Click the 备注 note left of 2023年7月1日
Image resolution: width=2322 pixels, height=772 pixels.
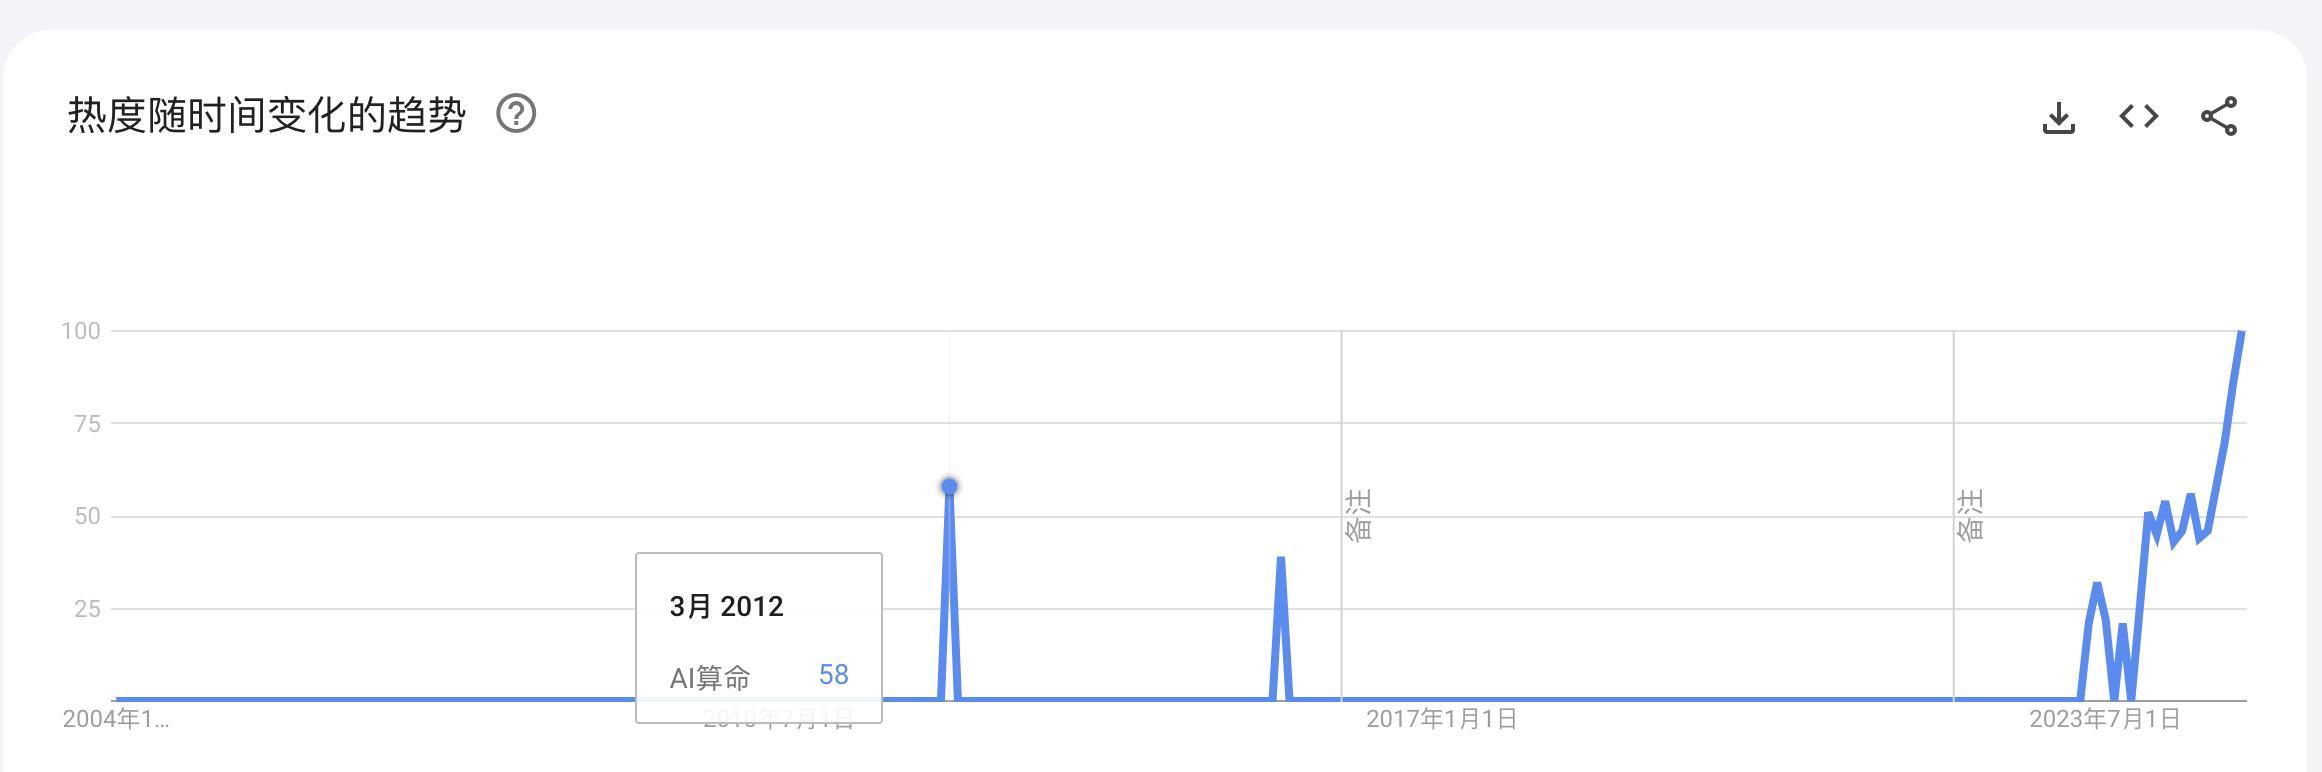[x=1970, y=515]
